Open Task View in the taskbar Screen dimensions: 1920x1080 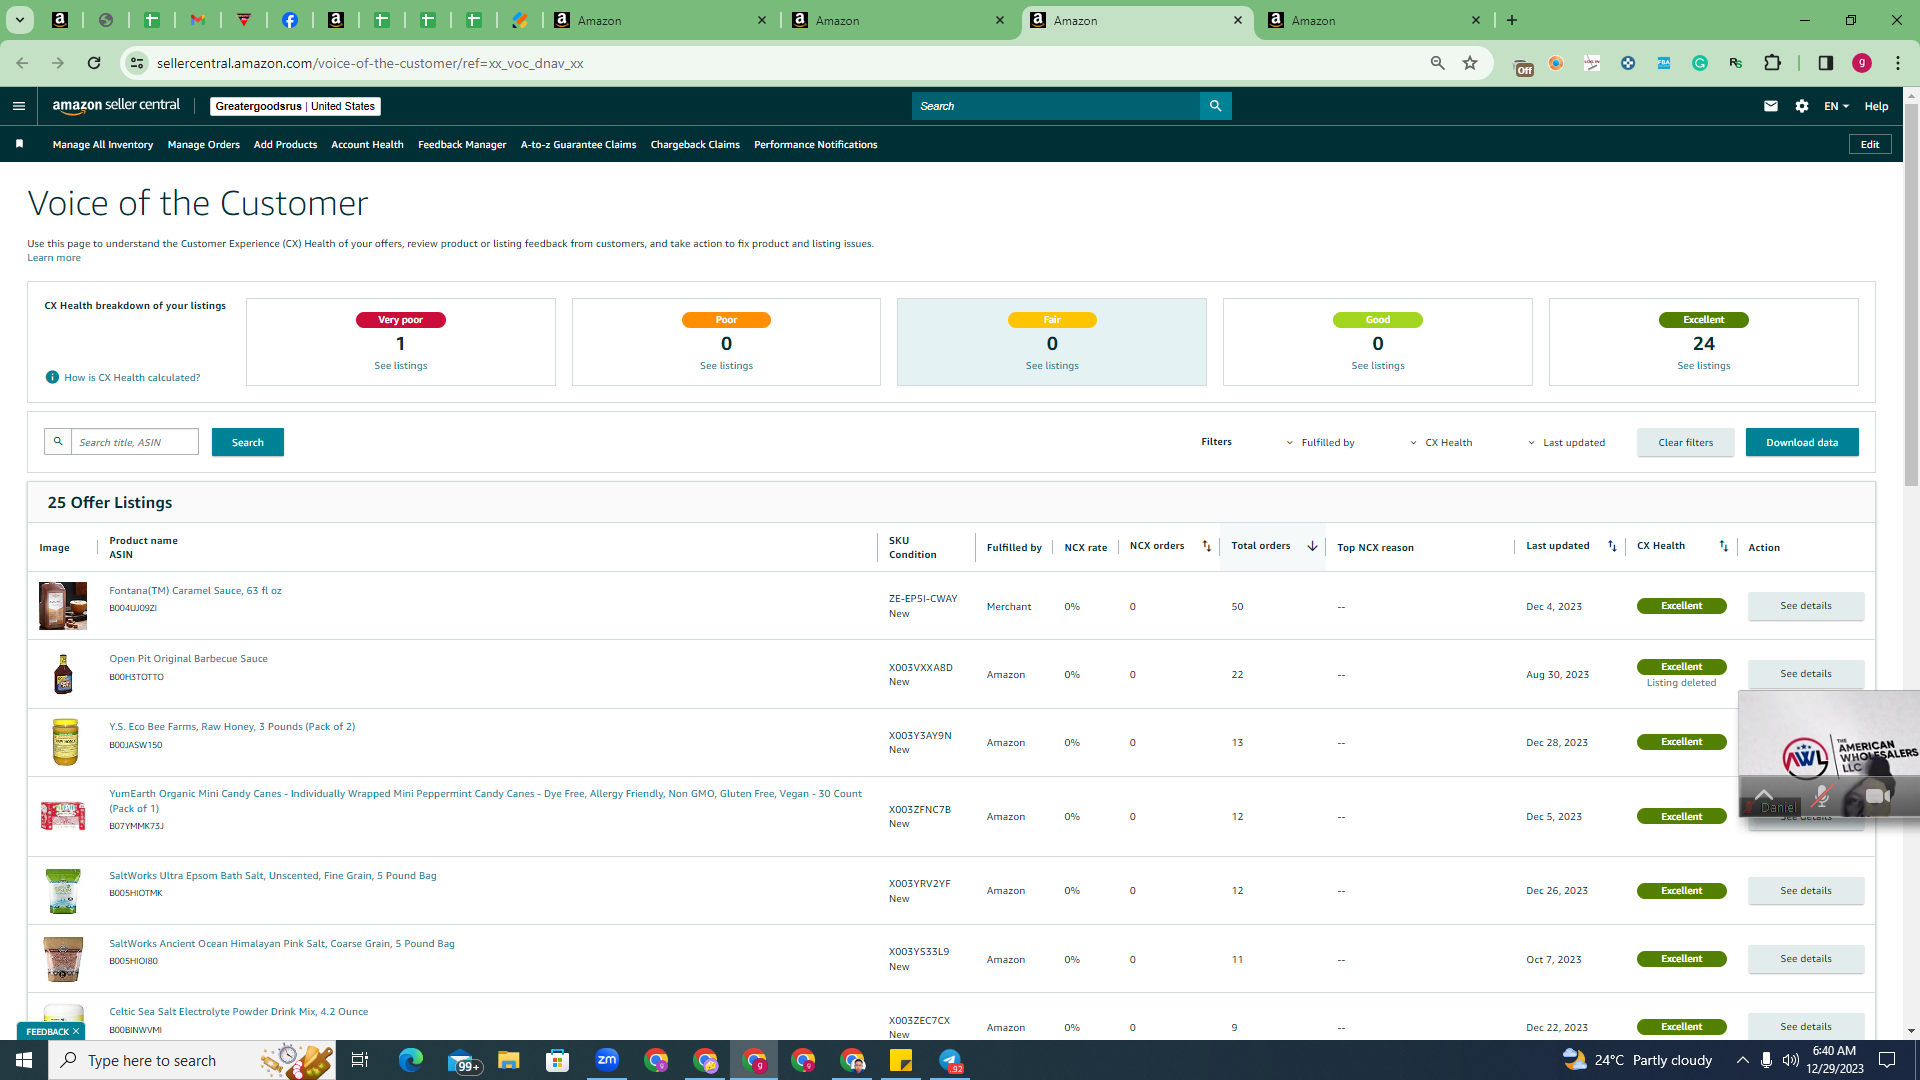click(360, 1060)
